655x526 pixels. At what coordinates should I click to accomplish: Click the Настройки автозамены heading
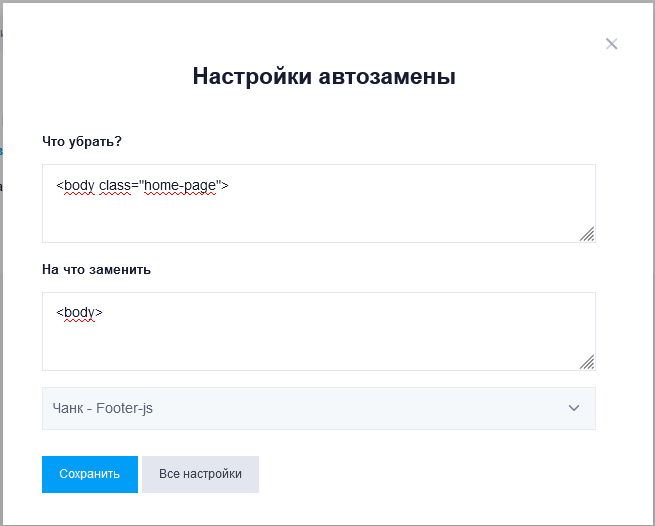(x=324, y=76)
